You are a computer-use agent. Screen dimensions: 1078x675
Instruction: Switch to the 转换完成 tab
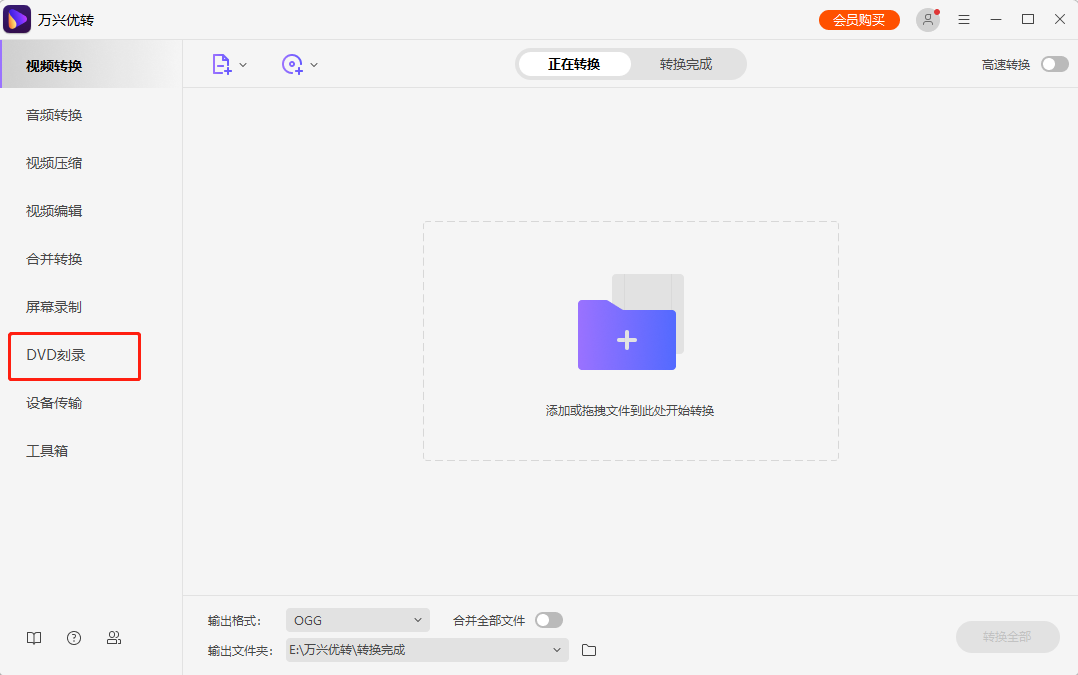coord(688,63)
